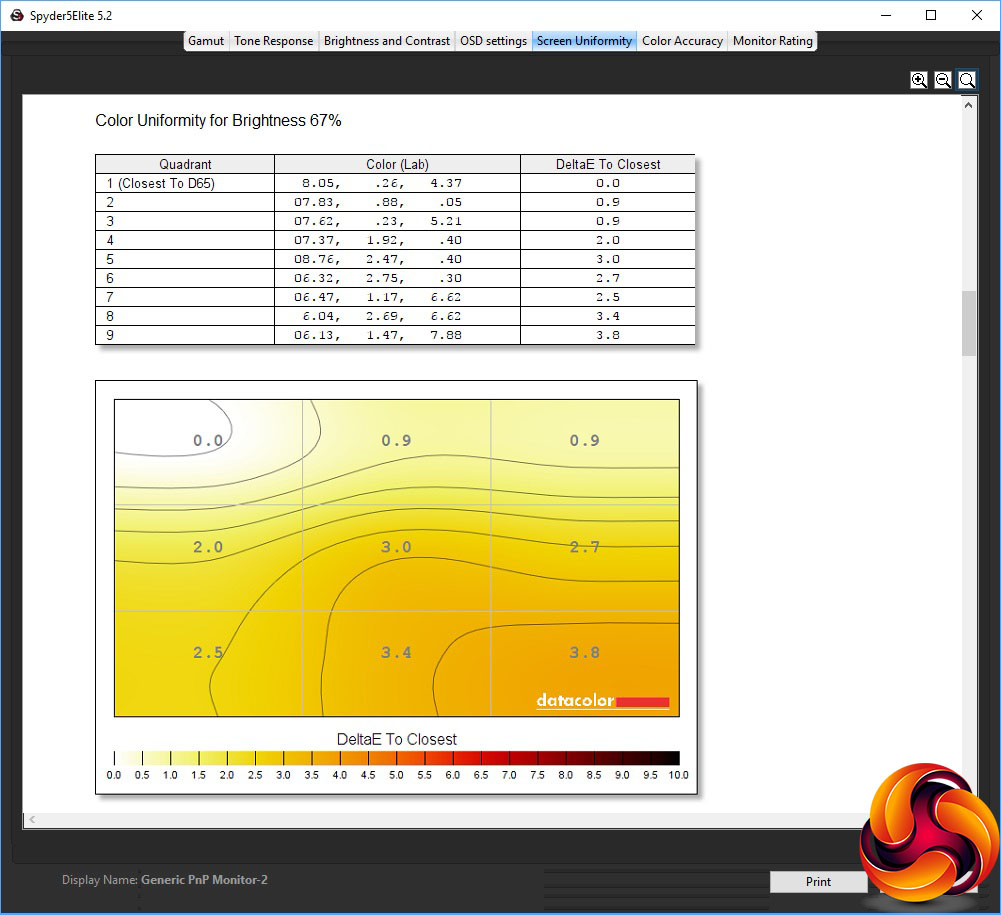The width and height of the screenshot is (1001, 915).
Task: Open the Brightness and Contrast tab
Action: pyautogui.click(x=387, y=41)
